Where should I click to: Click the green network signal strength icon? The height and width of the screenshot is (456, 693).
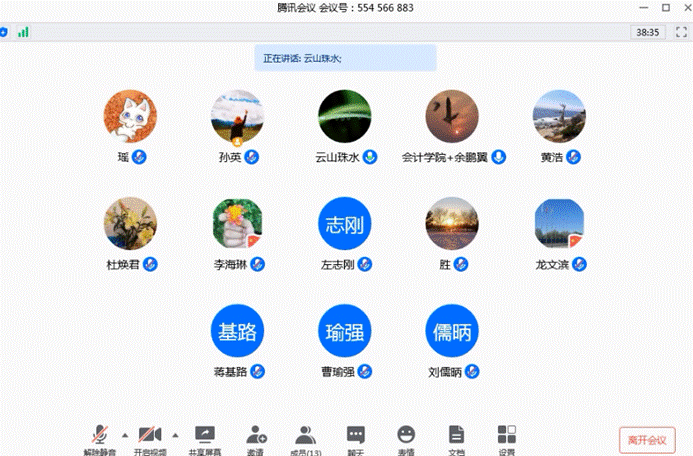click(23, 32)
